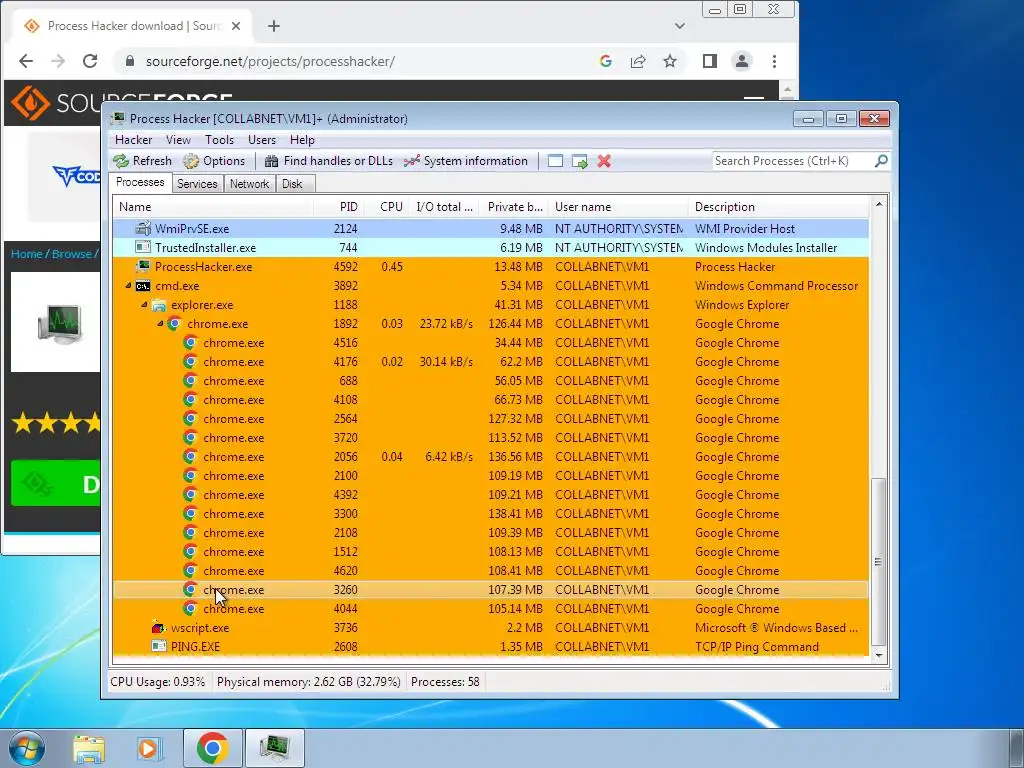Select PING.EXE process row
The image size is (1024, 768).
[x=491, y=647]
